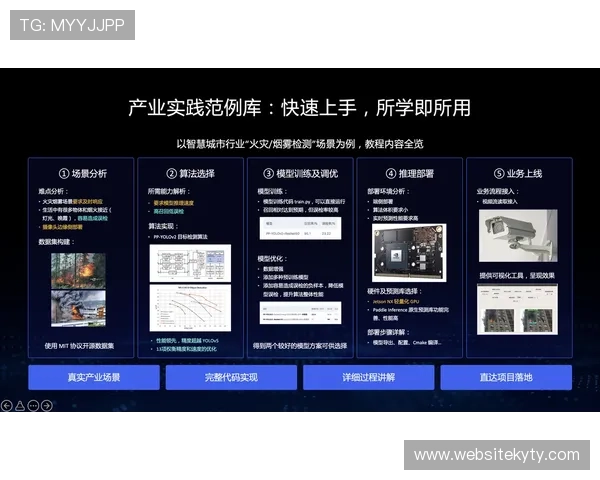Select the 数据增强 bullet
The height and width of the screenshot is (480, 600).
273,269
